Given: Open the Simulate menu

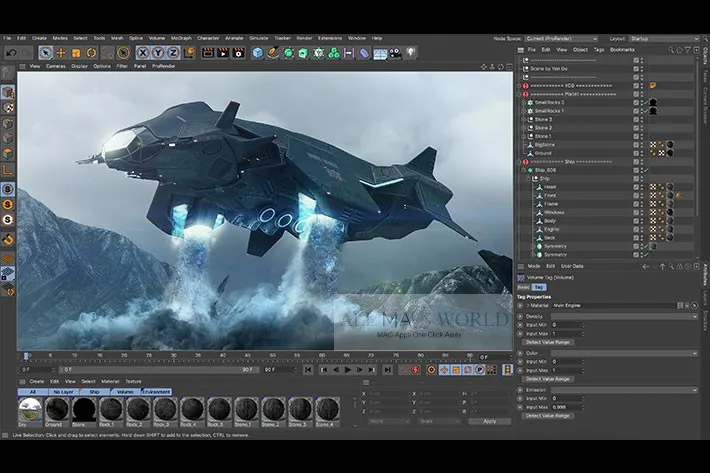Looking at the screenshot, I should point(259,38).
